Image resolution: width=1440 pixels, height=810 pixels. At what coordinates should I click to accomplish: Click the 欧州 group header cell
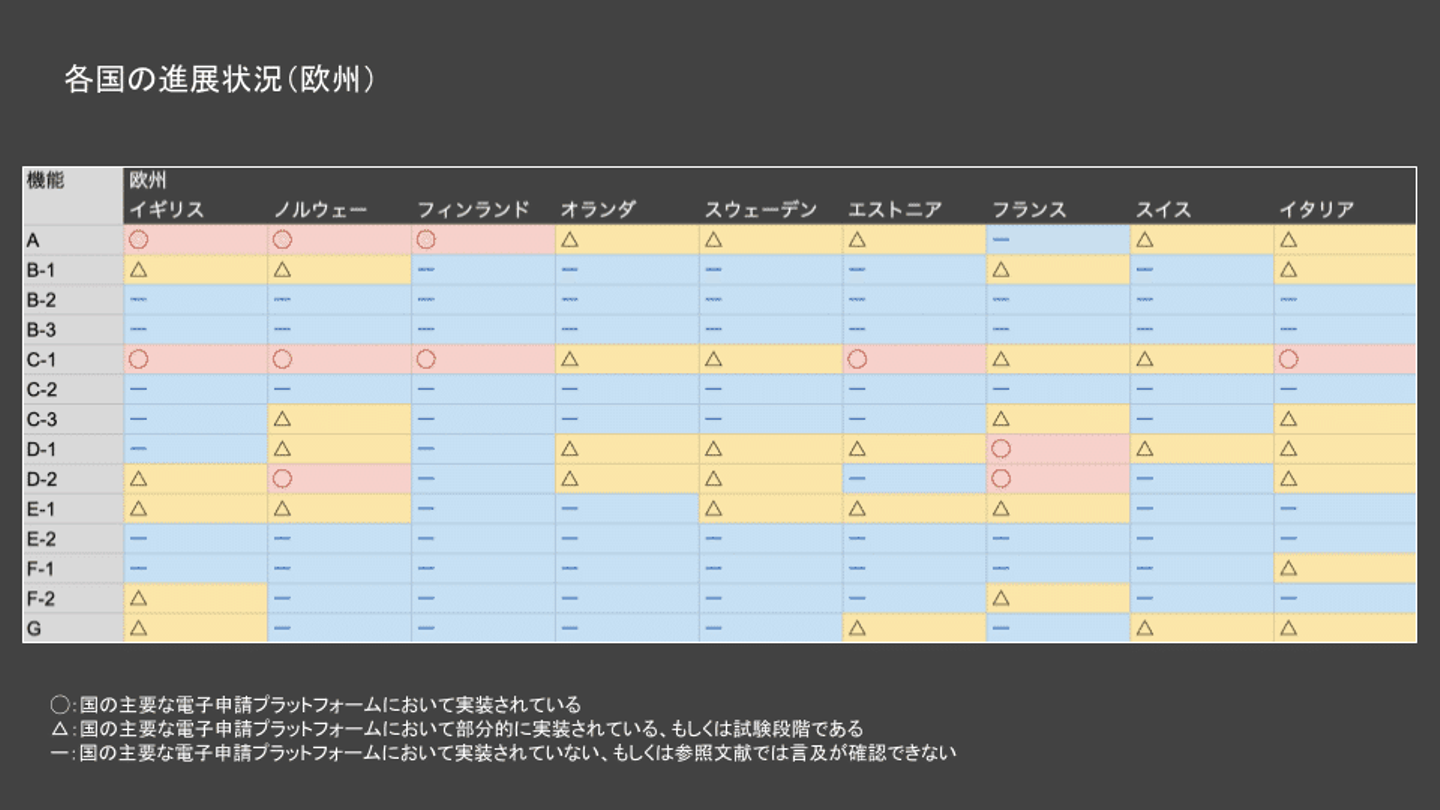pos(148,181)
